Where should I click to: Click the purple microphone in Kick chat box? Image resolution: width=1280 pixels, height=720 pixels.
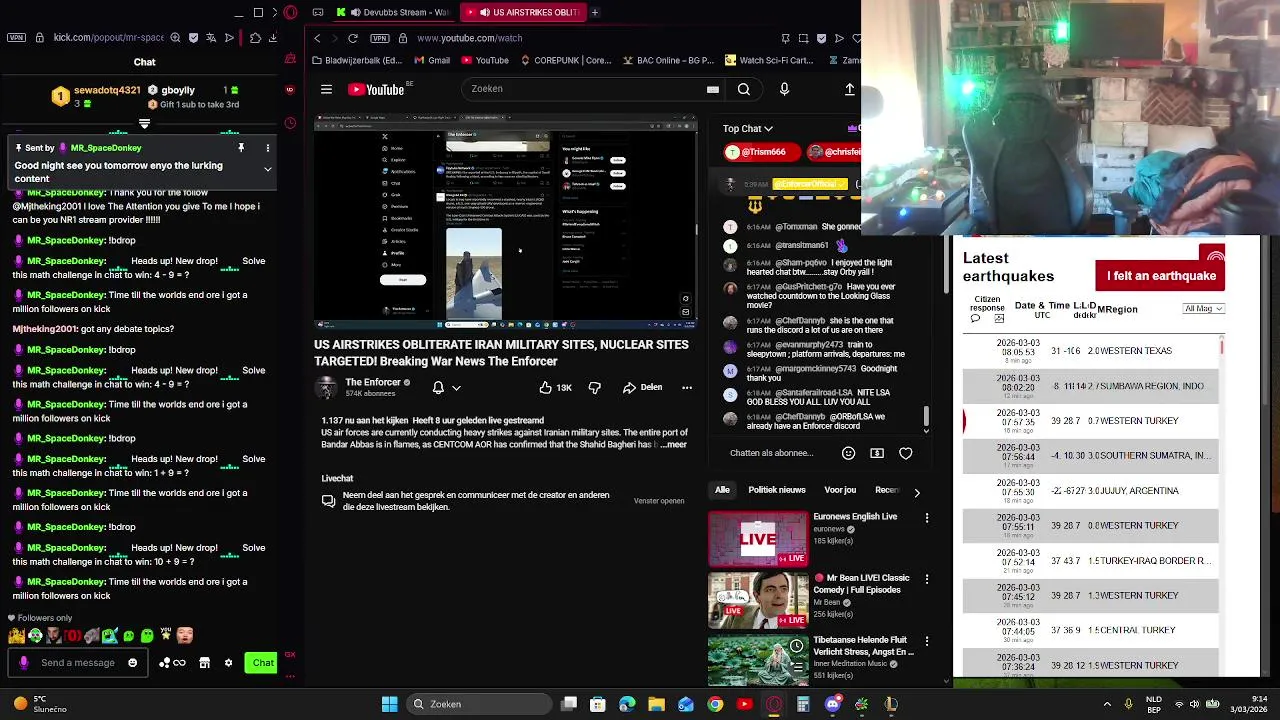click(24, 662)
